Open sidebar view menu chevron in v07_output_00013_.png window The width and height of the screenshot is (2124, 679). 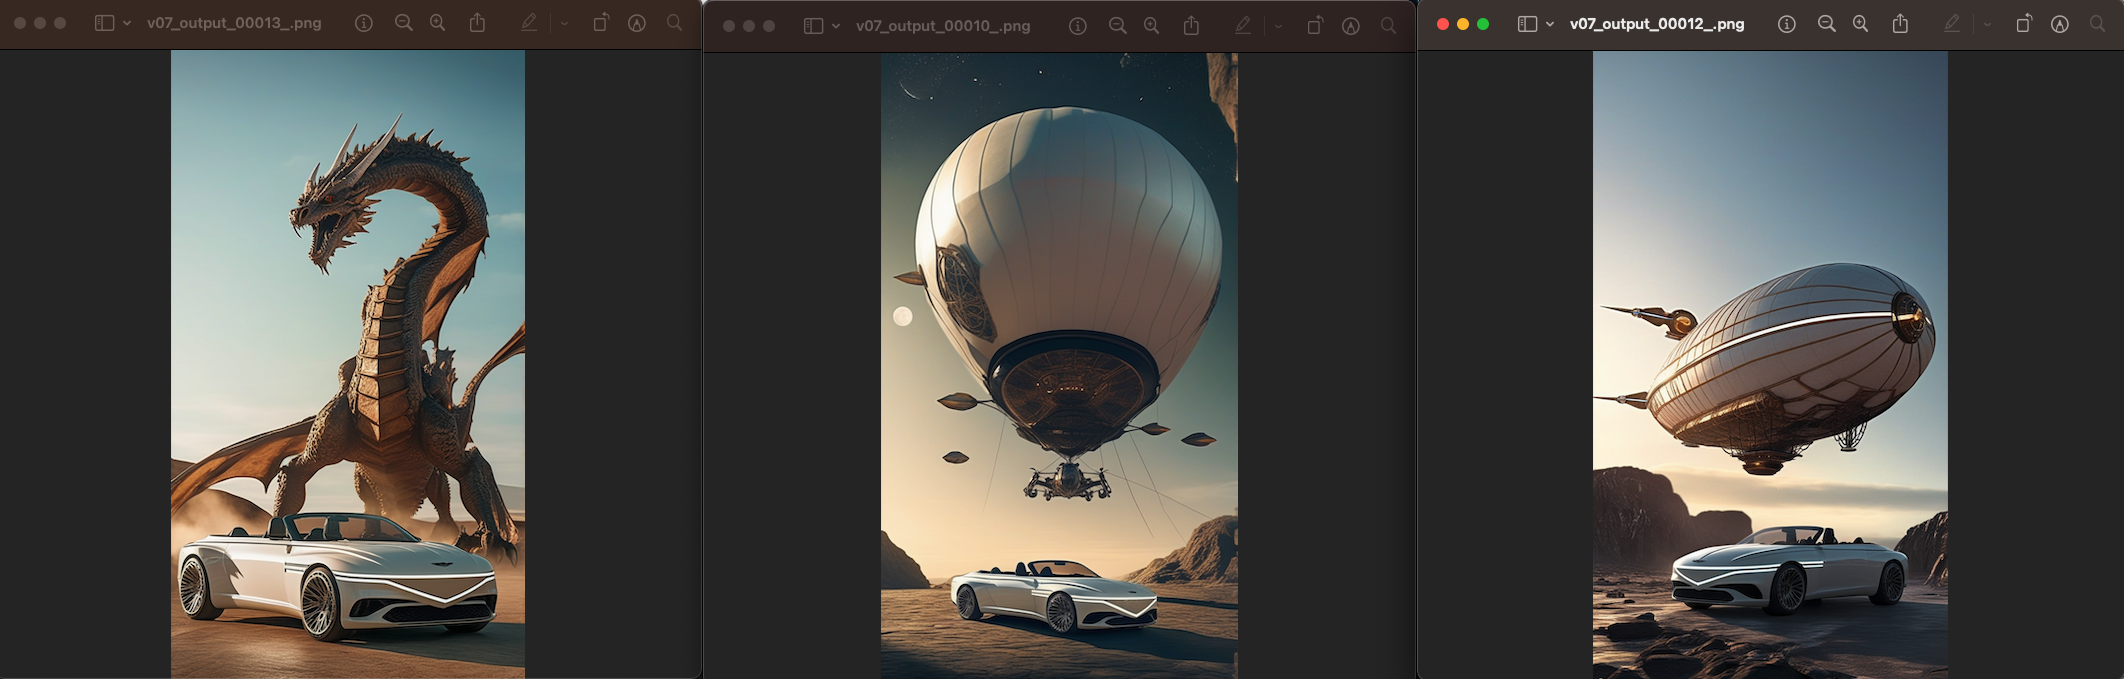click(127, 23)
